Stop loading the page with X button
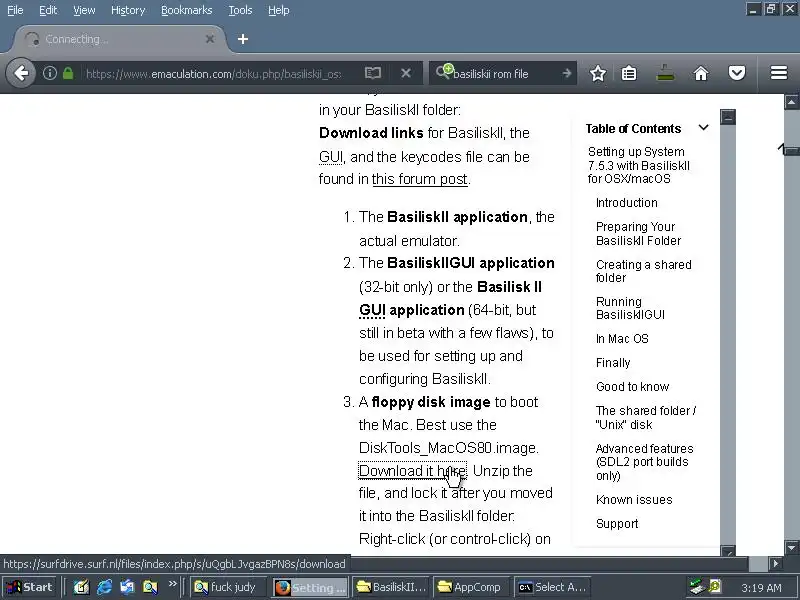 406,73
